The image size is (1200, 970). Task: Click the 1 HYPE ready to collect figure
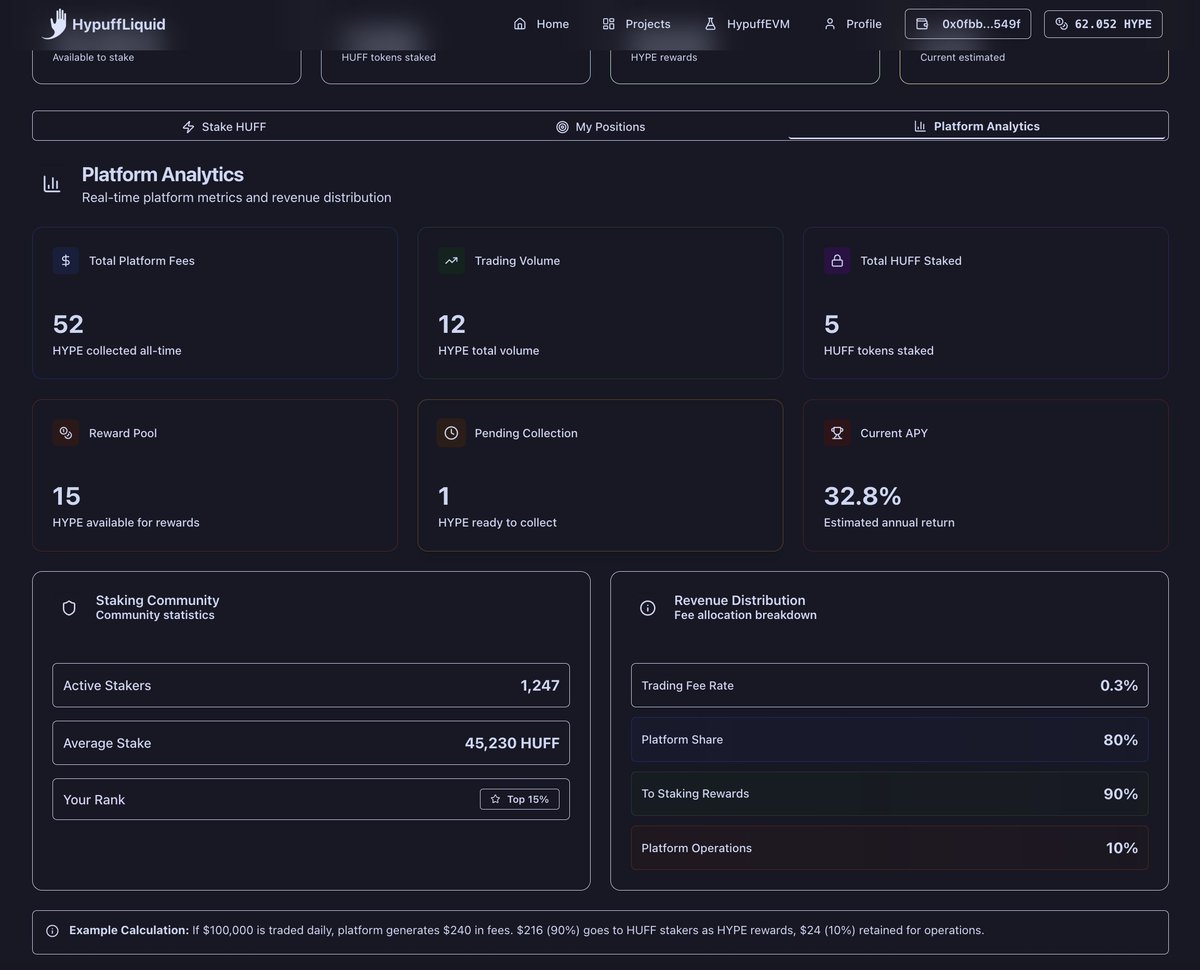coord(444,496)
